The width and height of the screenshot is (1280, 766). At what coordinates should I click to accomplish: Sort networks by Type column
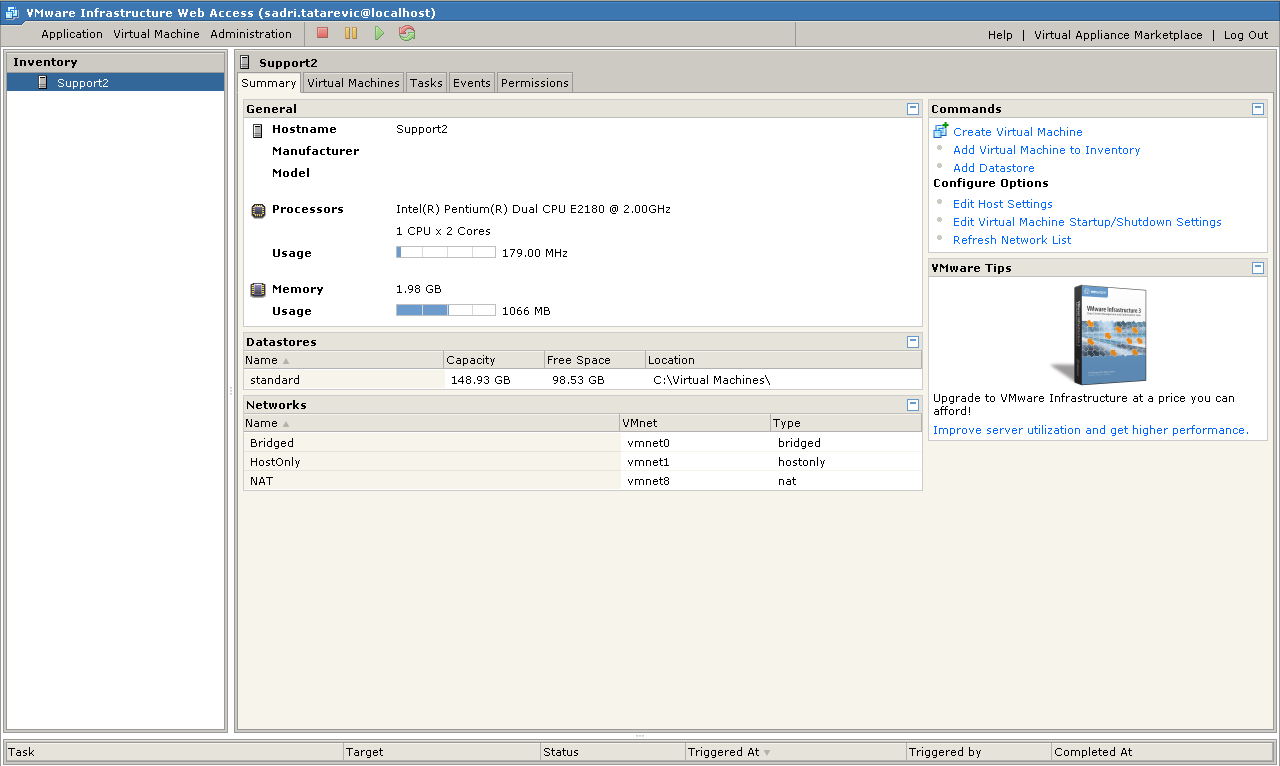(x=846, y=423)
